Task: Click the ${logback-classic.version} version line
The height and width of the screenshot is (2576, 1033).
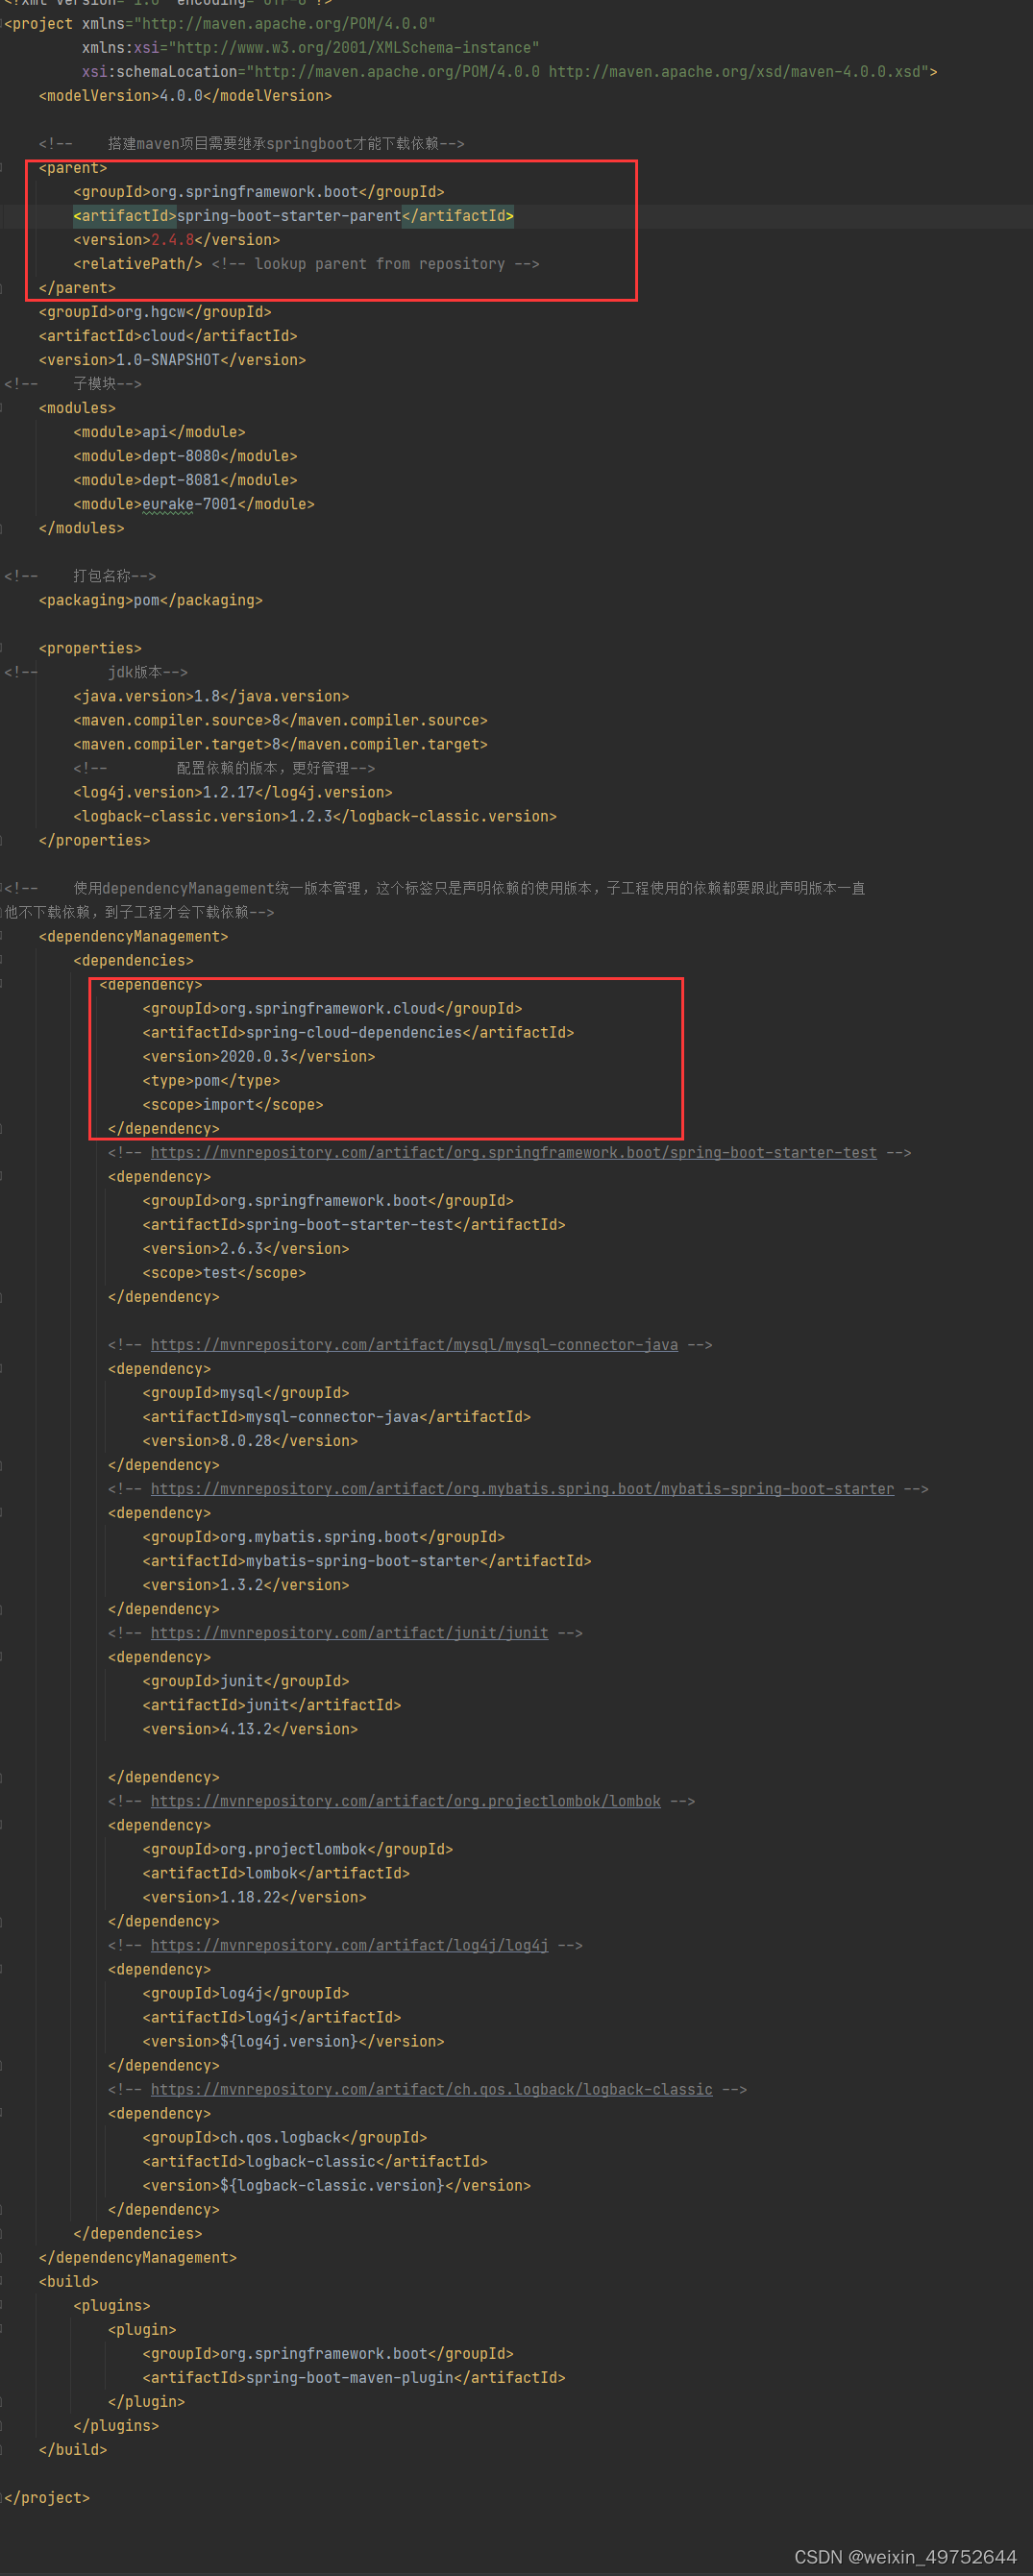Action: tap(336, 2184)
